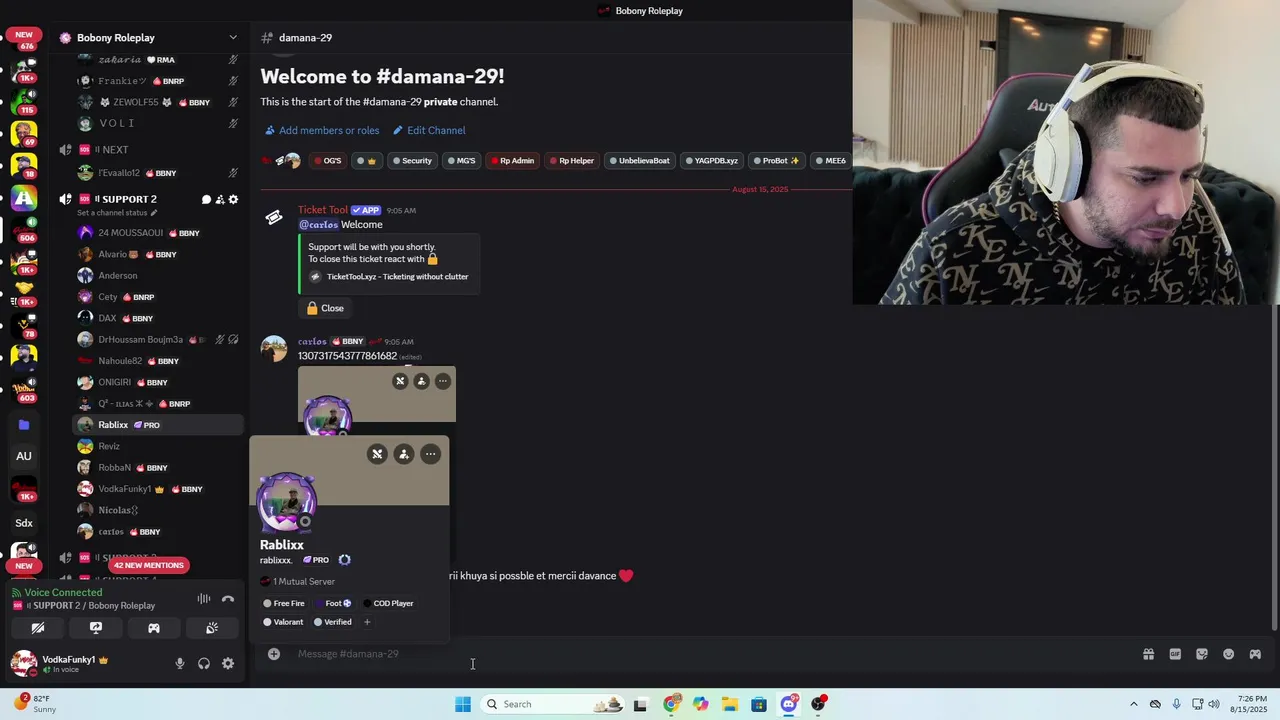Viewport: 1280px width, 720px height.
Task: Click the Ticket Tool bot name
Action: 323,210
